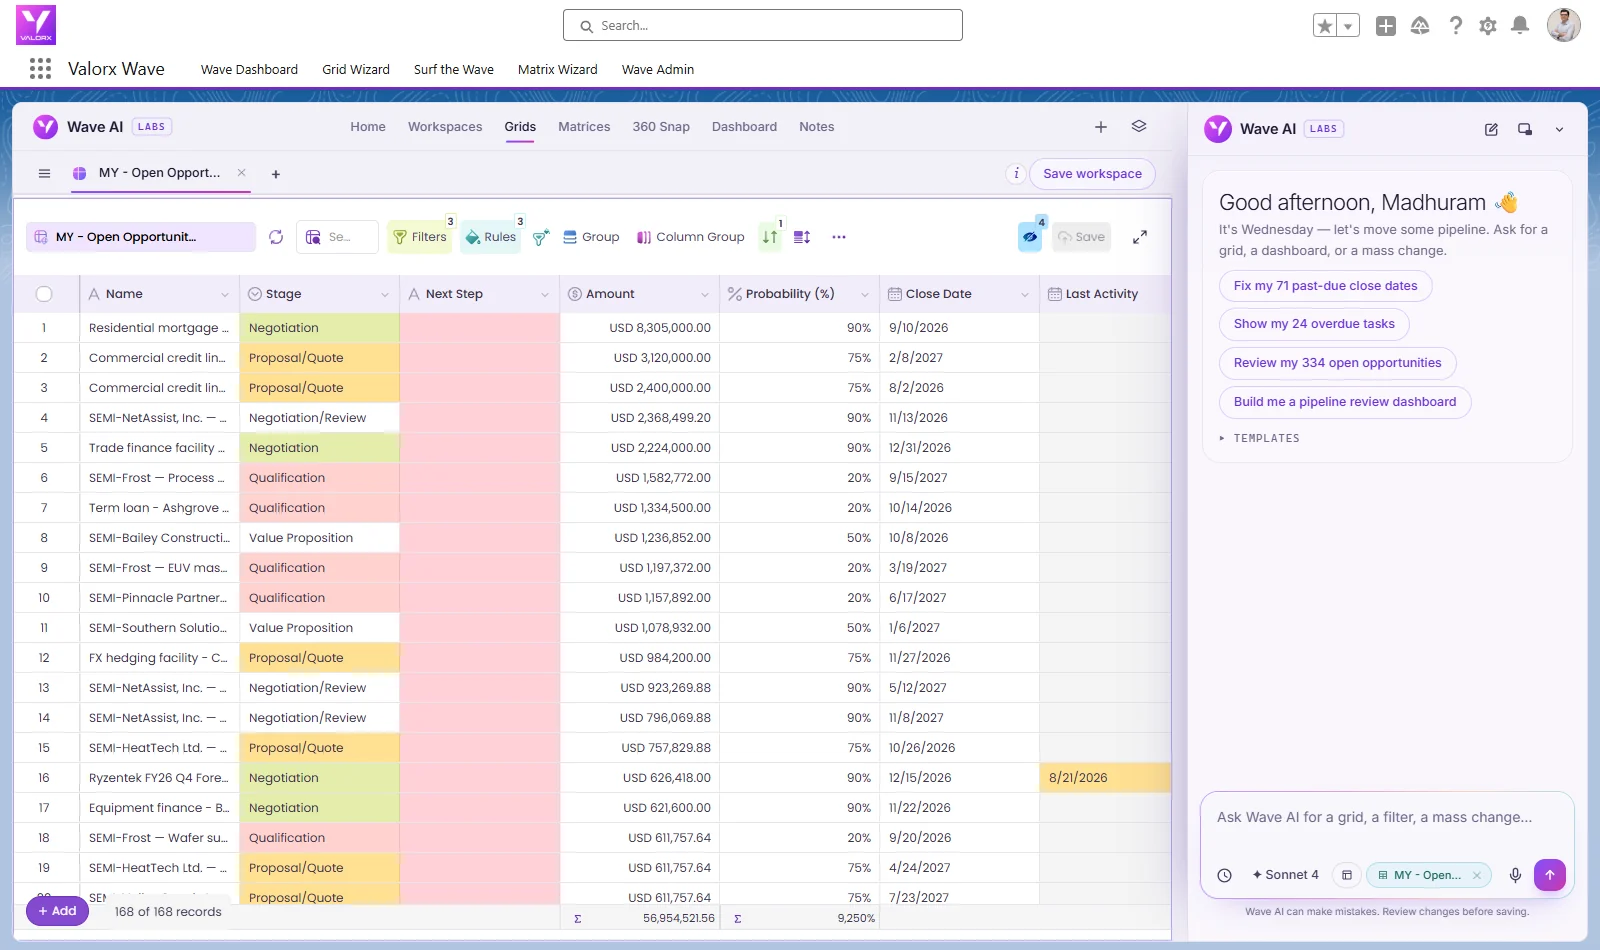This screenshot has height=950, width=1600.
Task: Click the Save workspace button
Action: [1092, 174]
